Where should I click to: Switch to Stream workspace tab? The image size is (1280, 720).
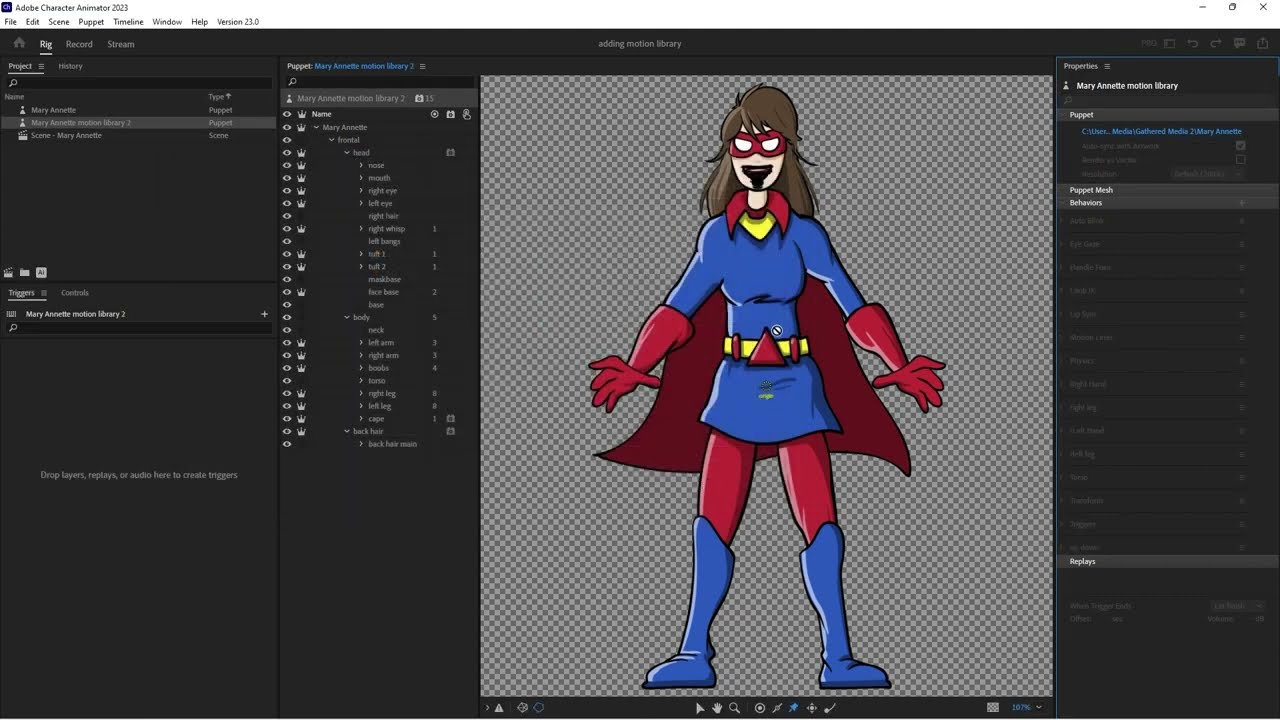121,44
